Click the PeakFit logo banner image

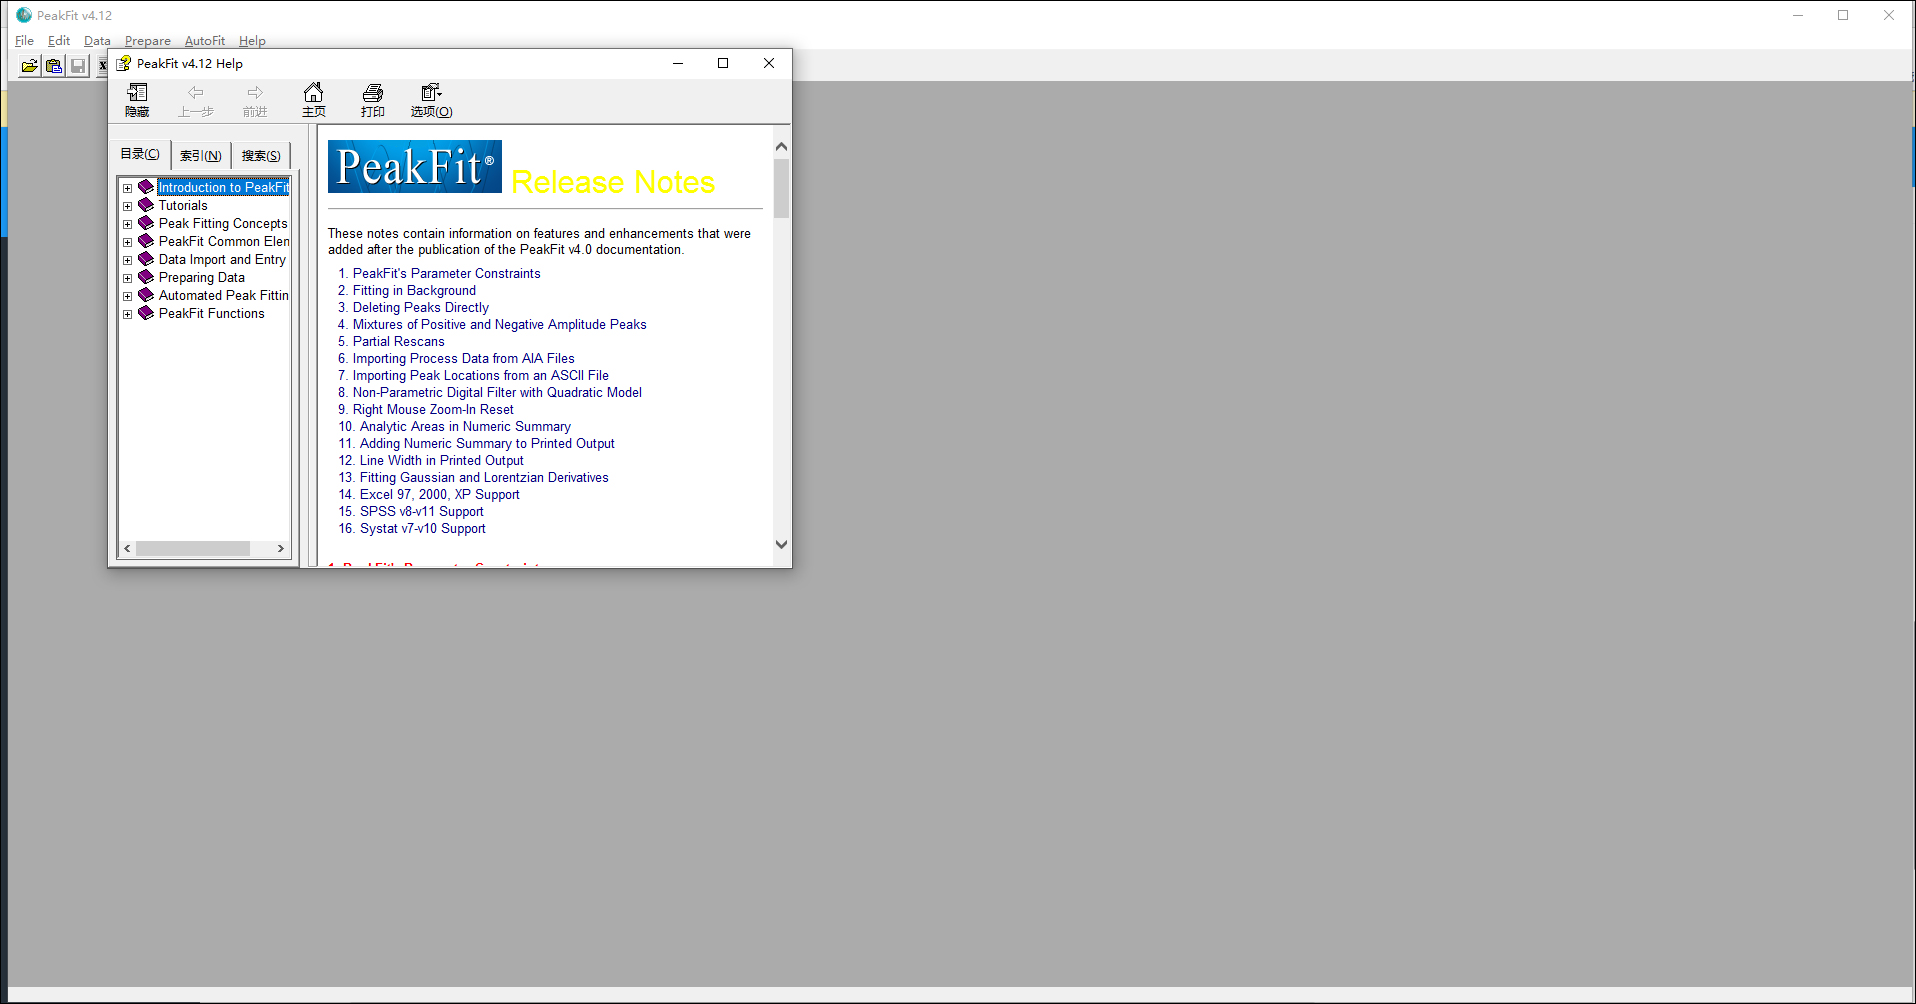click(x=415, y=166)
